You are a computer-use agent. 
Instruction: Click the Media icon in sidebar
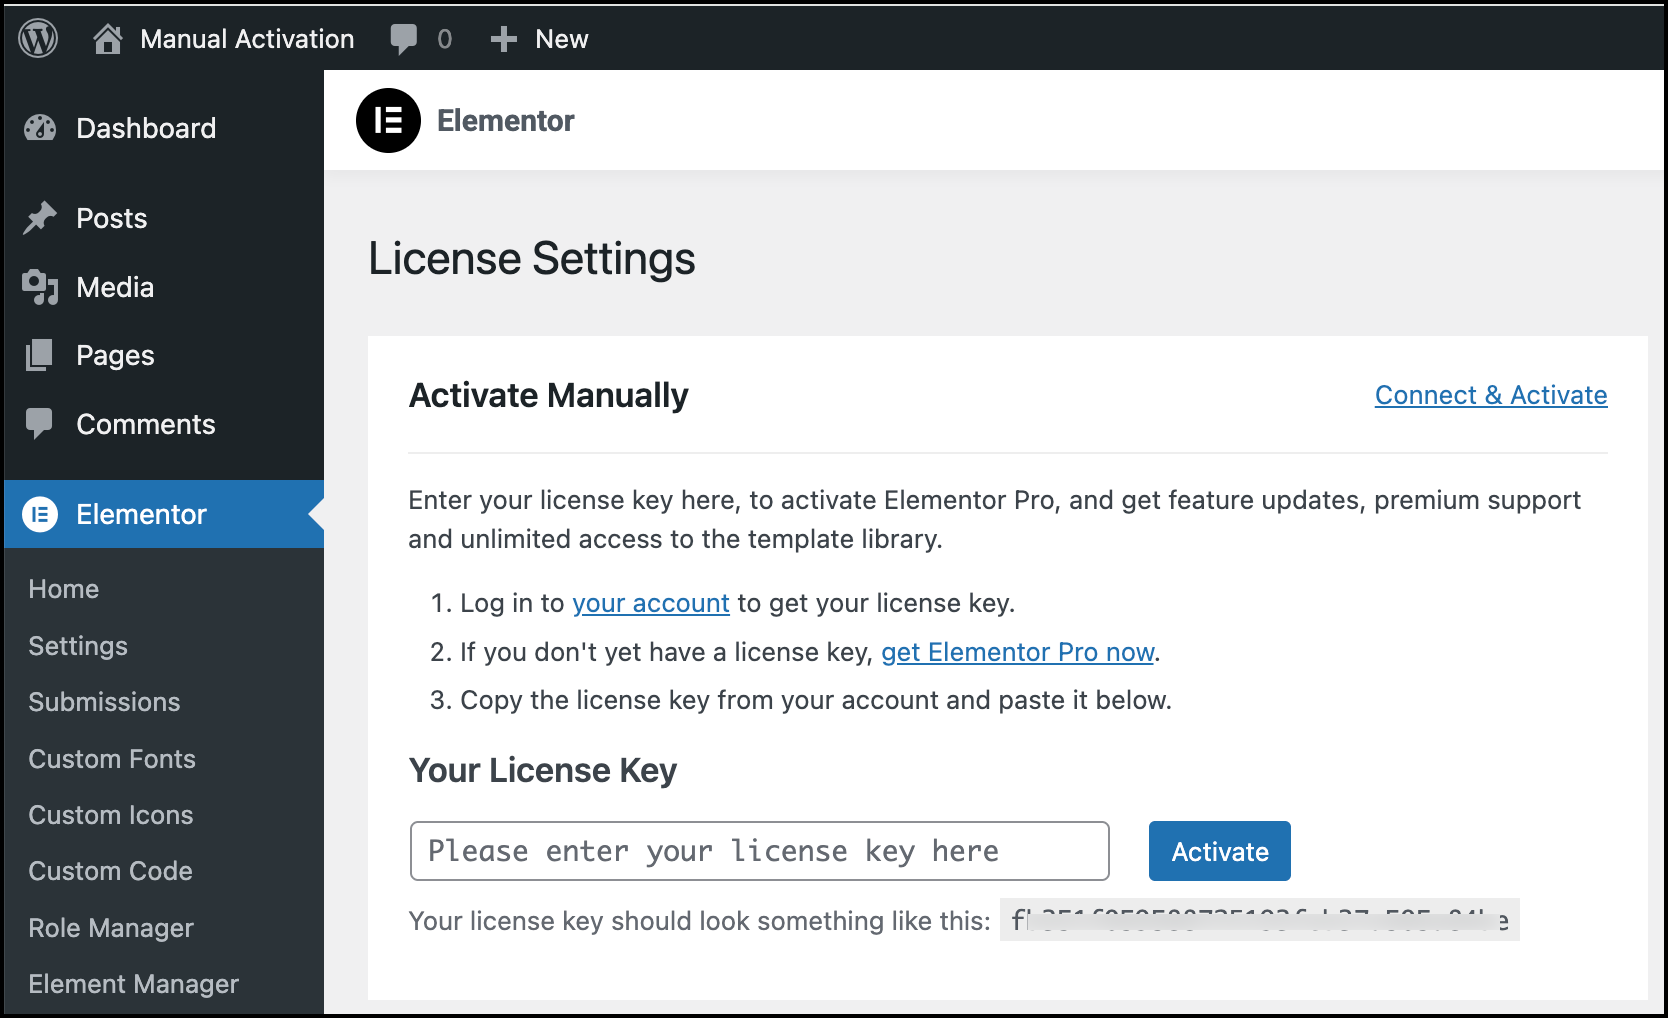40,287
